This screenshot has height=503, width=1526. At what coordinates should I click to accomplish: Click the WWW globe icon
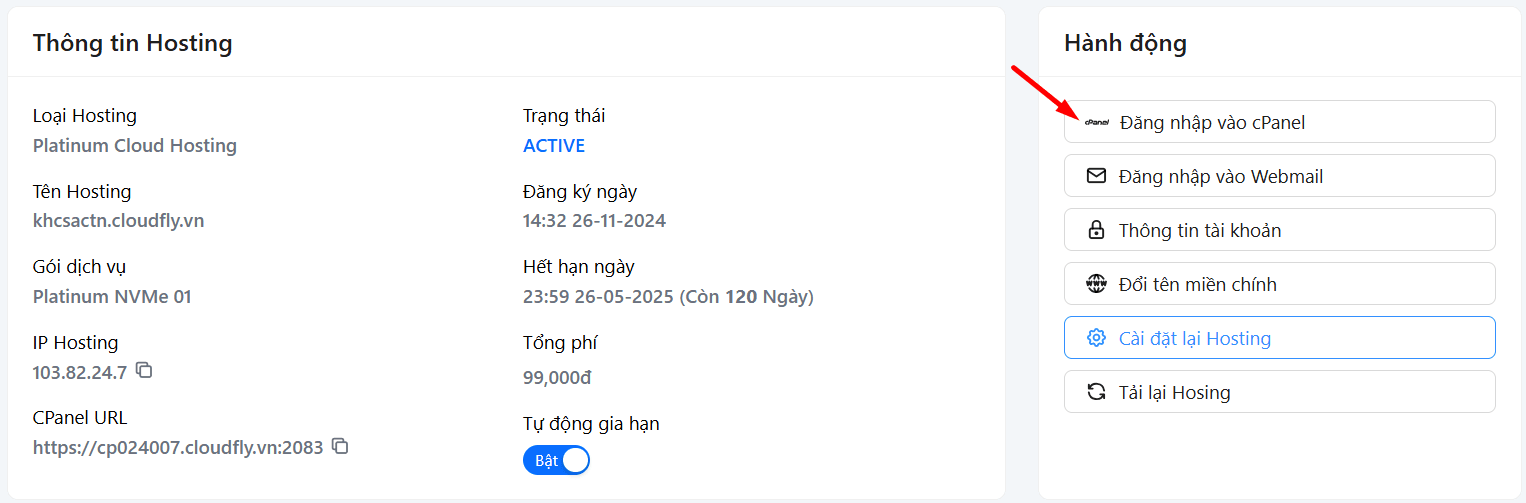pyautogui.click(x=1096, y=284)
